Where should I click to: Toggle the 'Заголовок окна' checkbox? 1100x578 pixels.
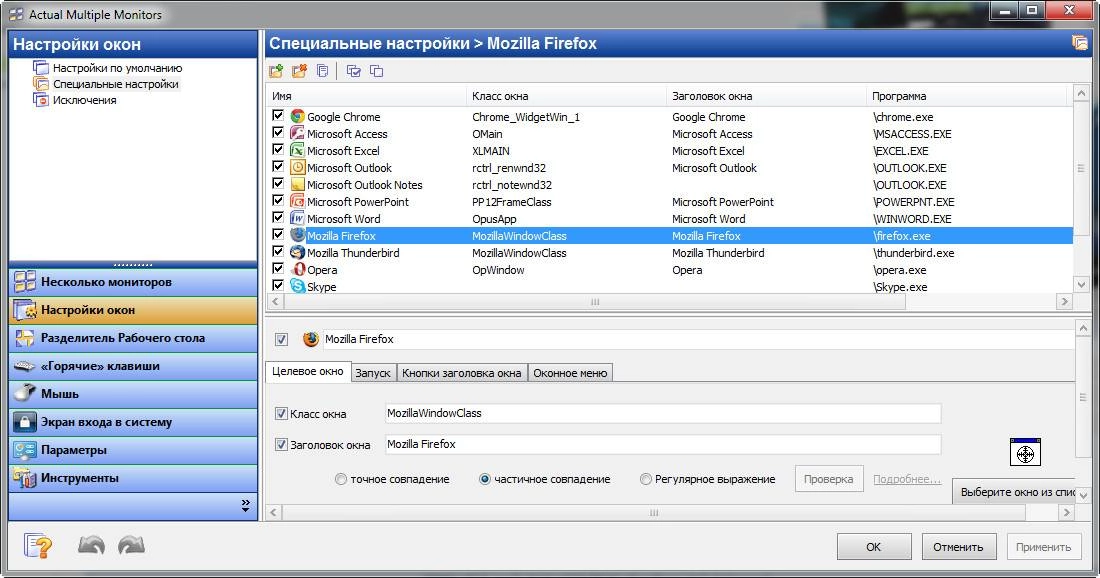281,445
